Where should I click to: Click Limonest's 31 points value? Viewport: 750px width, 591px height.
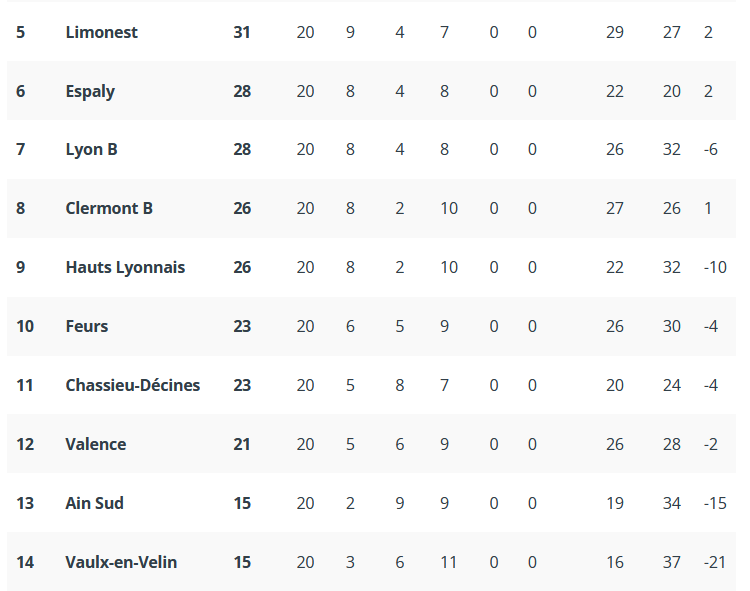coord(242,32)
